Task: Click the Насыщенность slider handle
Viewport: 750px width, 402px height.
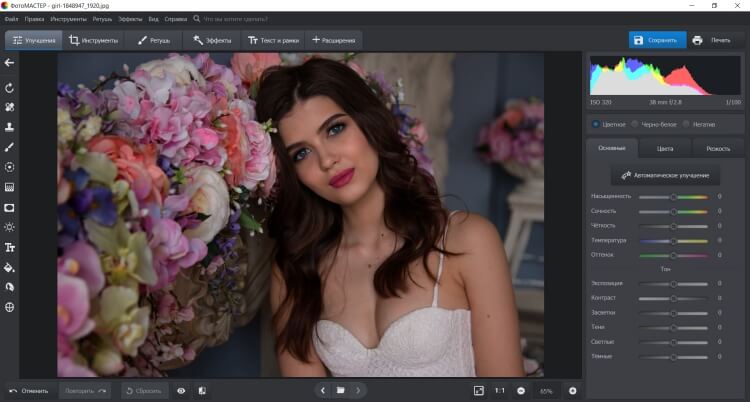Action: (673, 197)
